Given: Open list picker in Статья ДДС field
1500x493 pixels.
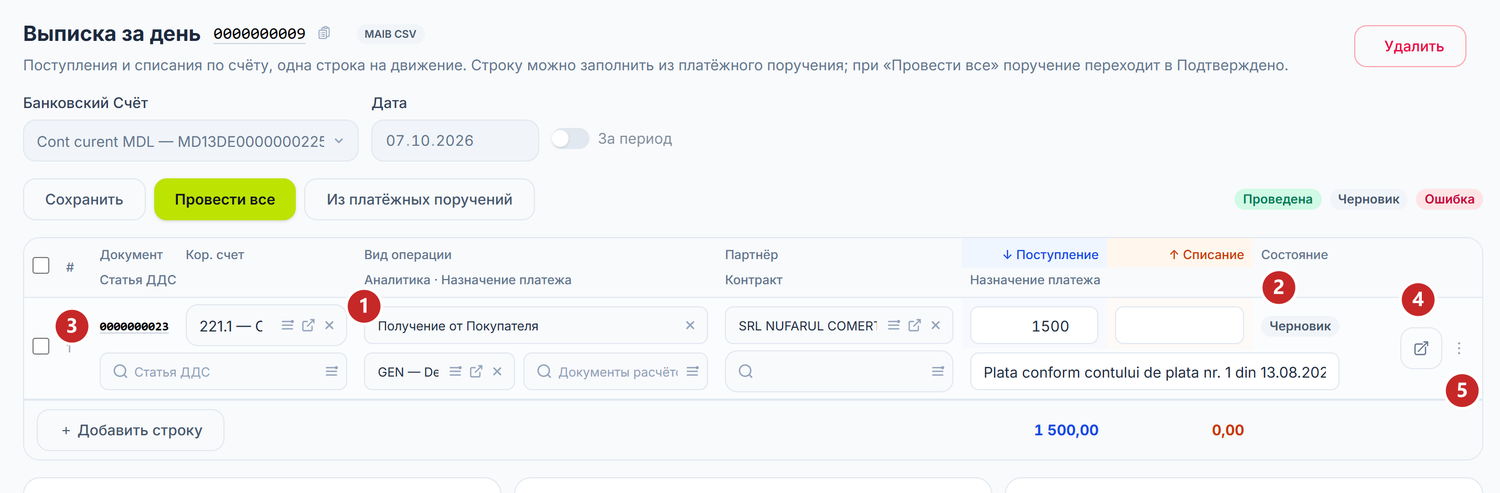Looking at the screenshot, I should (x=331, y=371).
